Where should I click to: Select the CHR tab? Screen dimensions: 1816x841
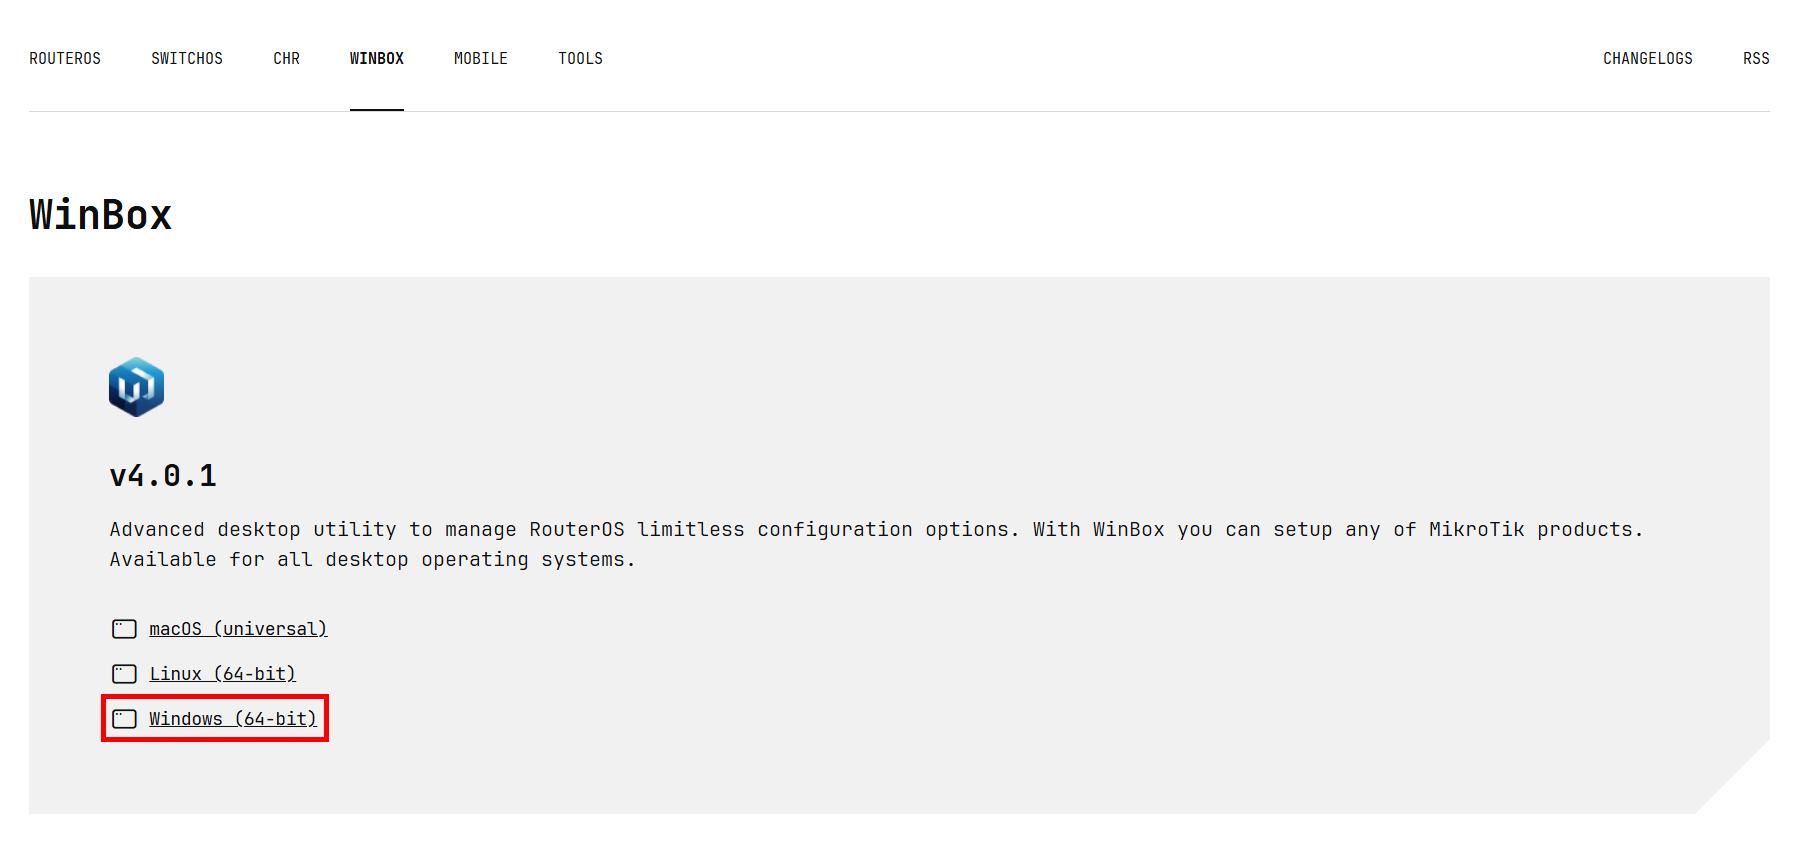pos(286,59)
